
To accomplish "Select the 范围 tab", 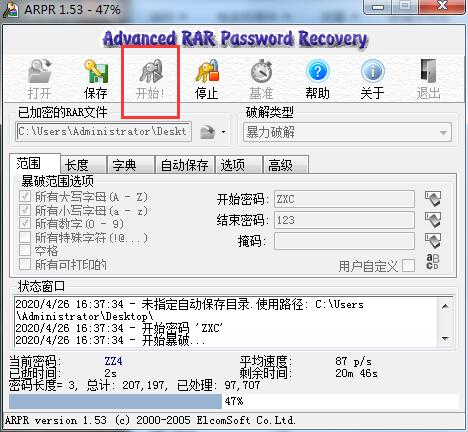I will 35,164.
